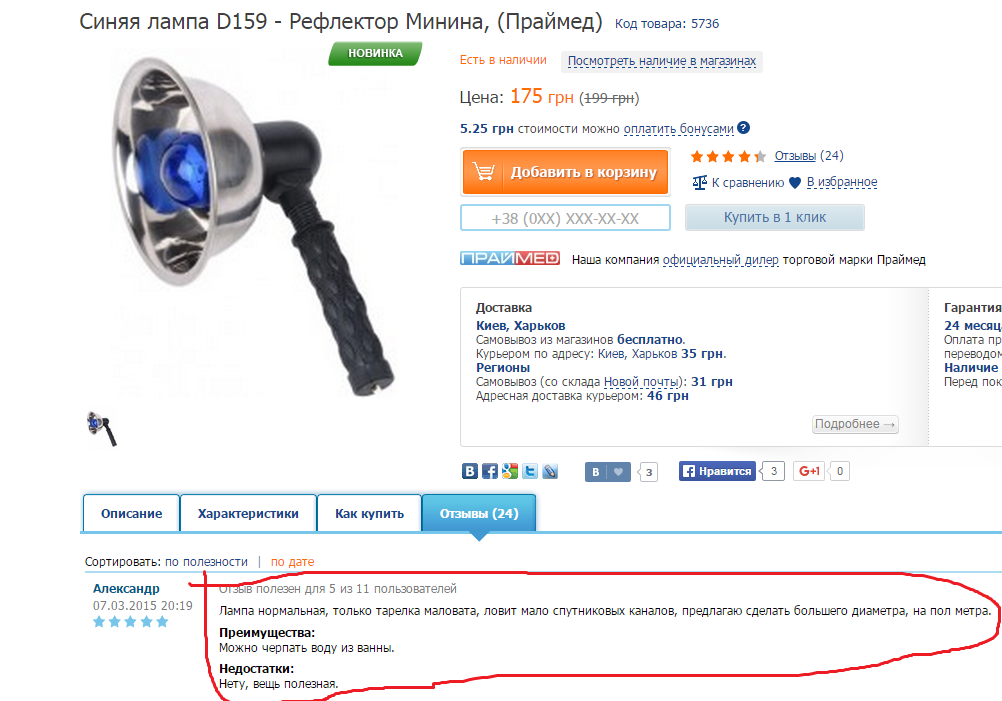Share via LiveJournal pencil icon
Screen dimensions: 1002x701
(550, 471)
